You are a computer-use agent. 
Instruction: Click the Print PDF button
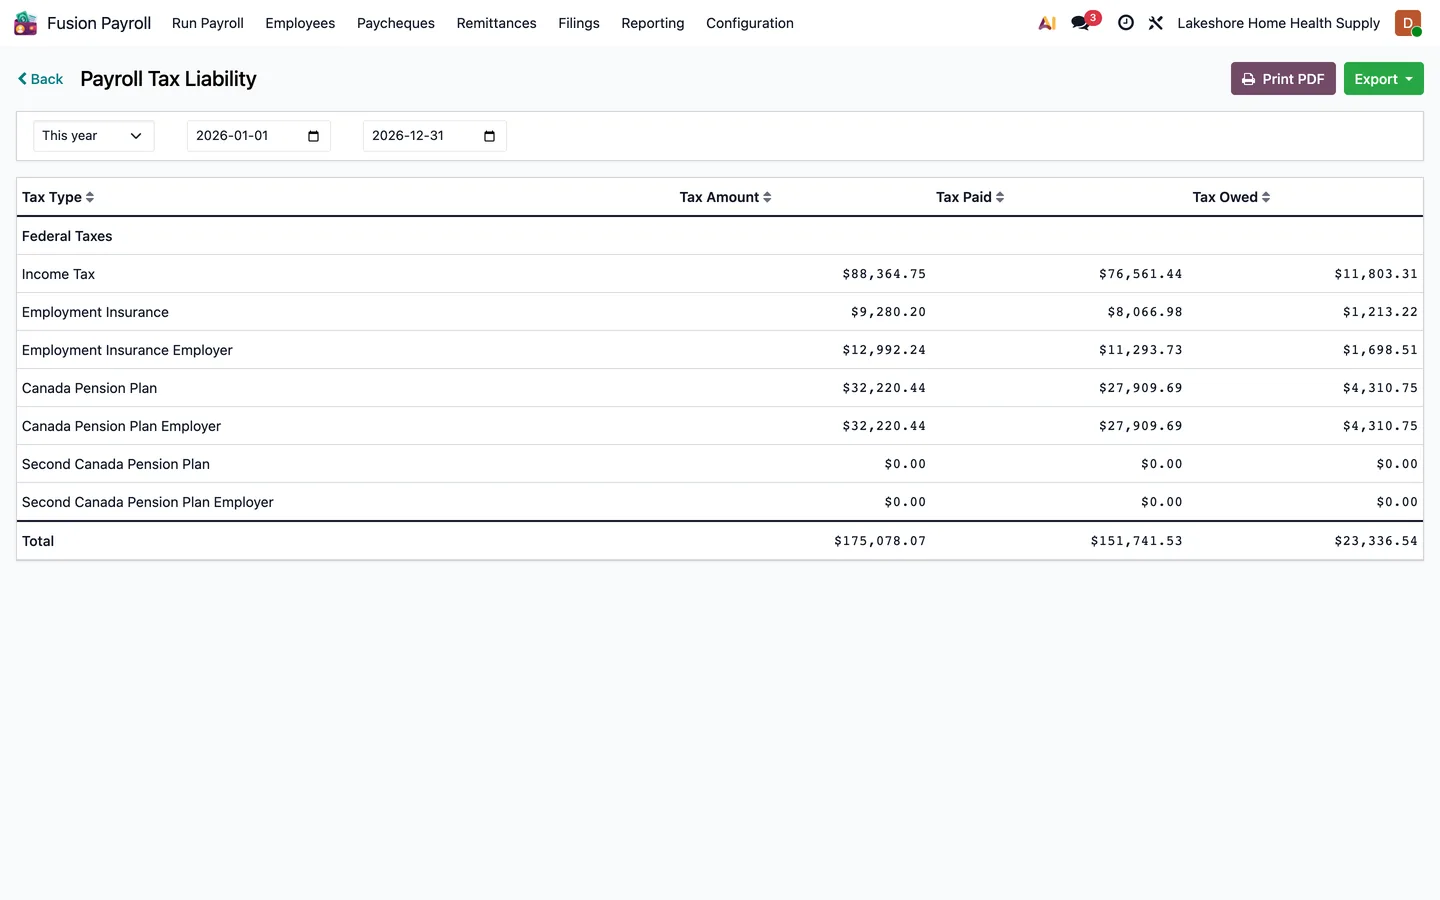(1283, 79)
